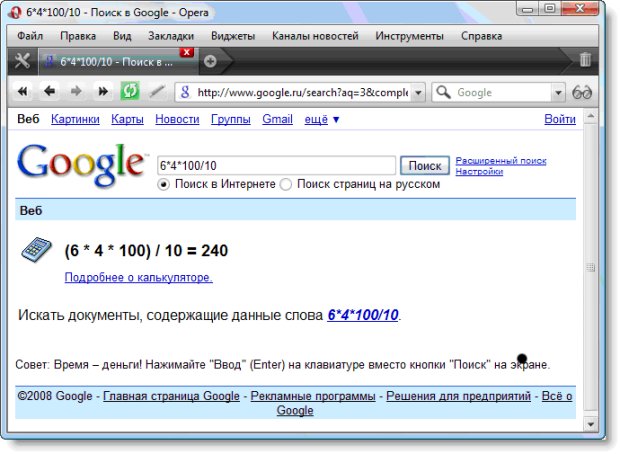Click the Google logo
Image resolution: width=620 pixels, height=454 pixels.
tap(81, 164)
